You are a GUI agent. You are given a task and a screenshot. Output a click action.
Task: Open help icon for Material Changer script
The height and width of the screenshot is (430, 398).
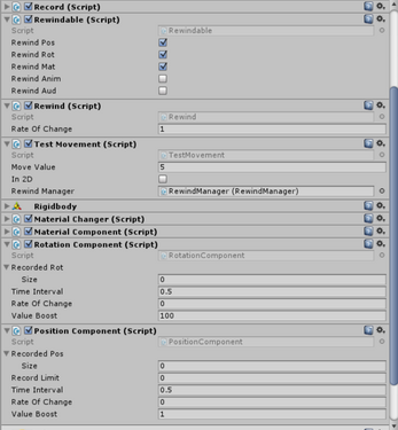tap(368, 218)
